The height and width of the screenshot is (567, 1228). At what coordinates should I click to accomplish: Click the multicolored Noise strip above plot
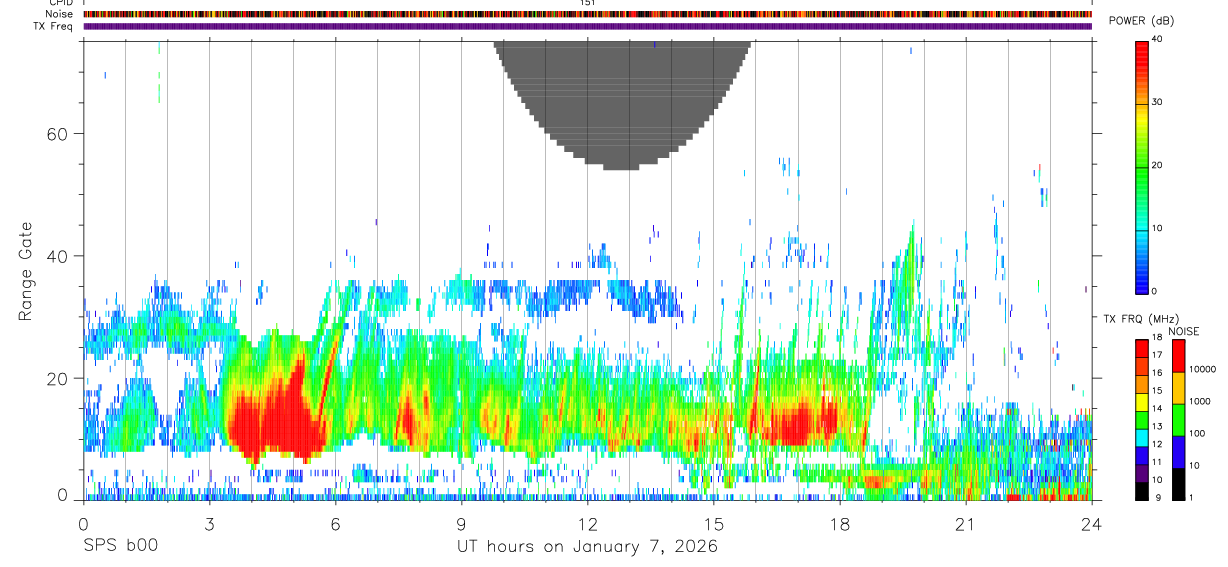click(x=588, y=14)
